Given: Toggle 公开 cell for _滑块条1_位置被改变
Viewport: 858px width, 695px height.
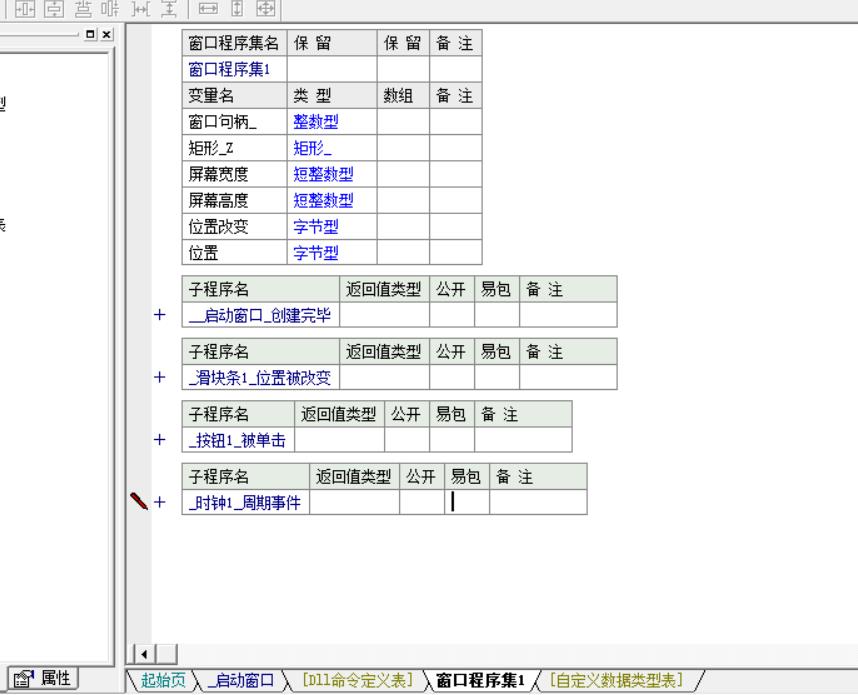Looking at the screenshot, I should [x=451, y=378].
